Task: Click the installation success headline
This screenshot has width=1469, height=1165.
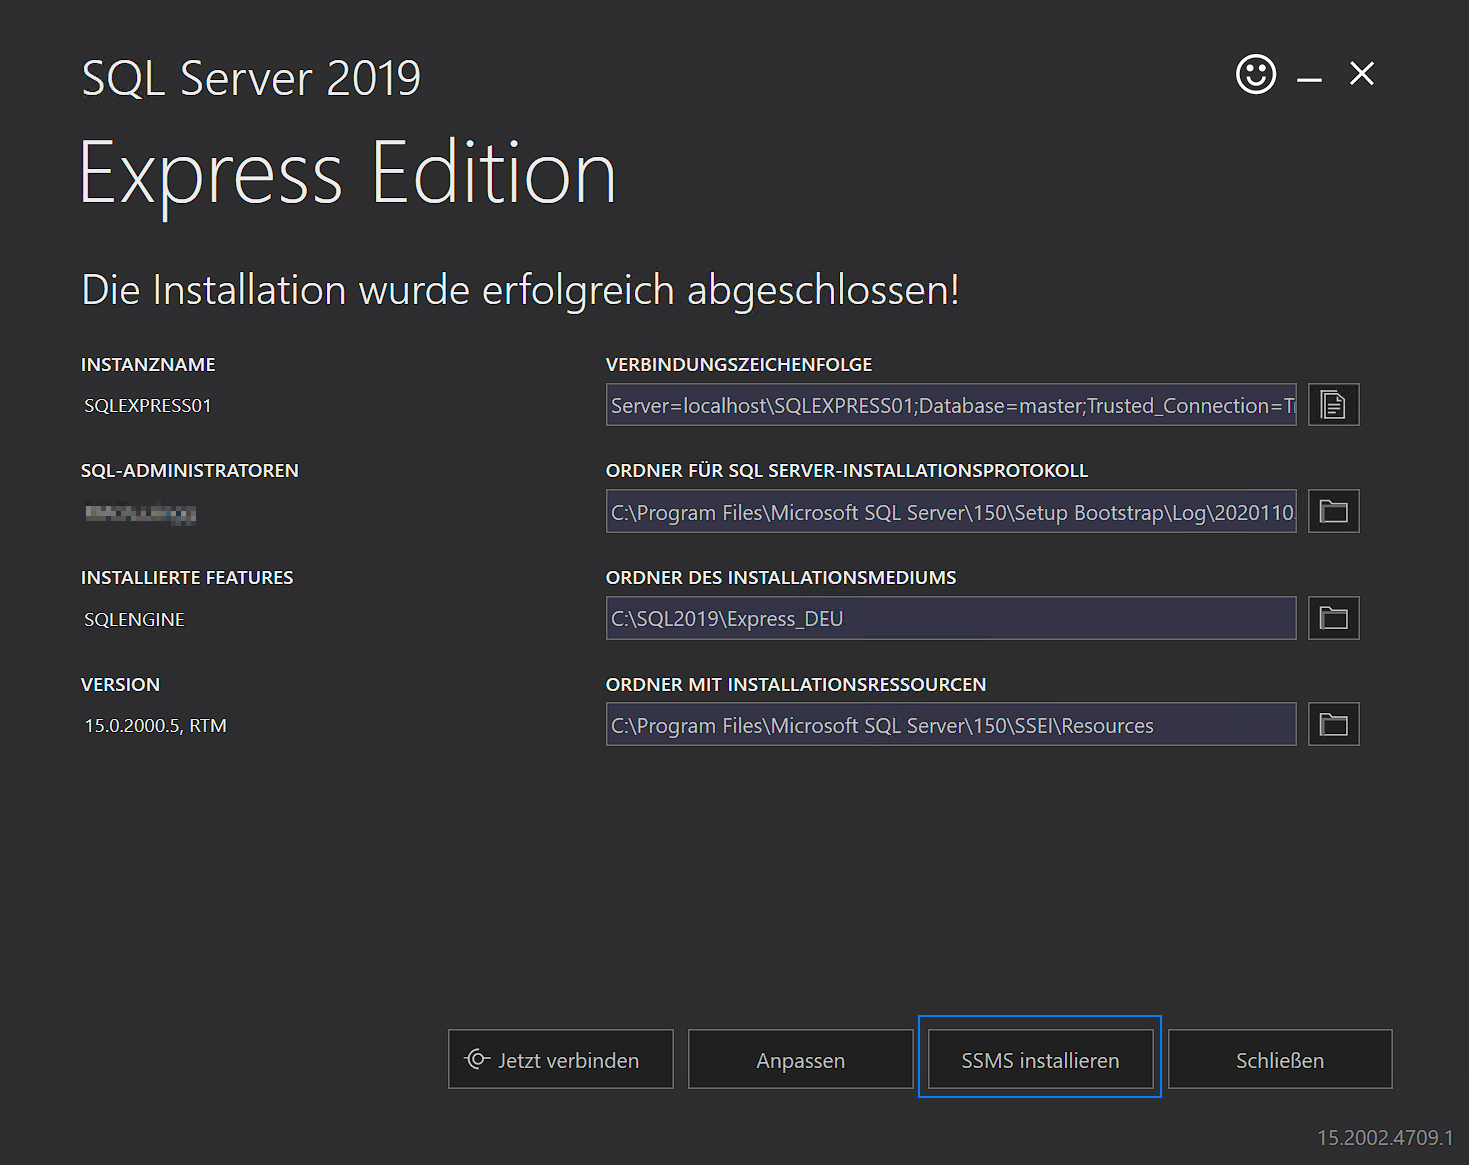Action: pyautogui.click(x=520, y=290)
